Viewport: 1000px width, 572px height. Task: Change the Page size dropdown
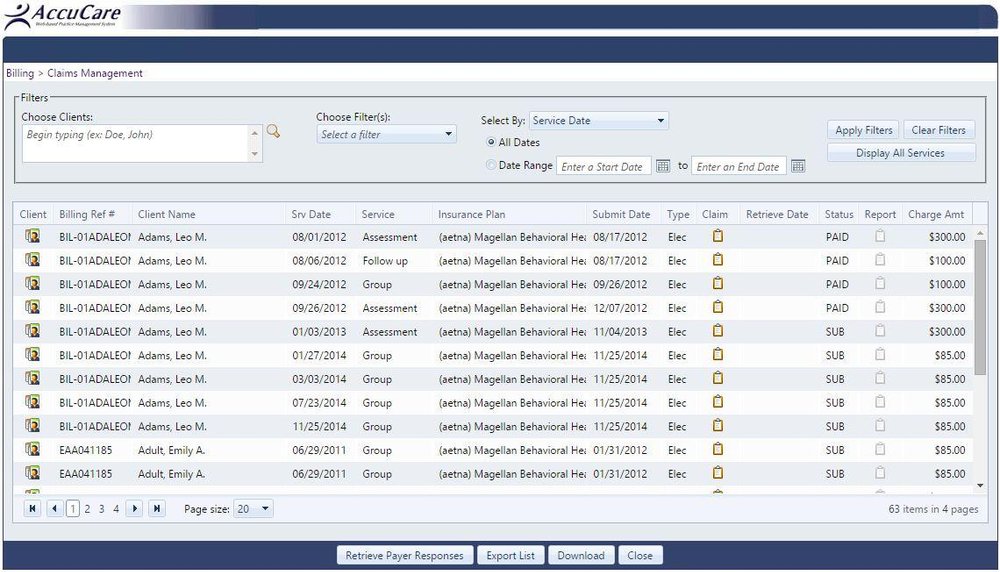point(253,508)
